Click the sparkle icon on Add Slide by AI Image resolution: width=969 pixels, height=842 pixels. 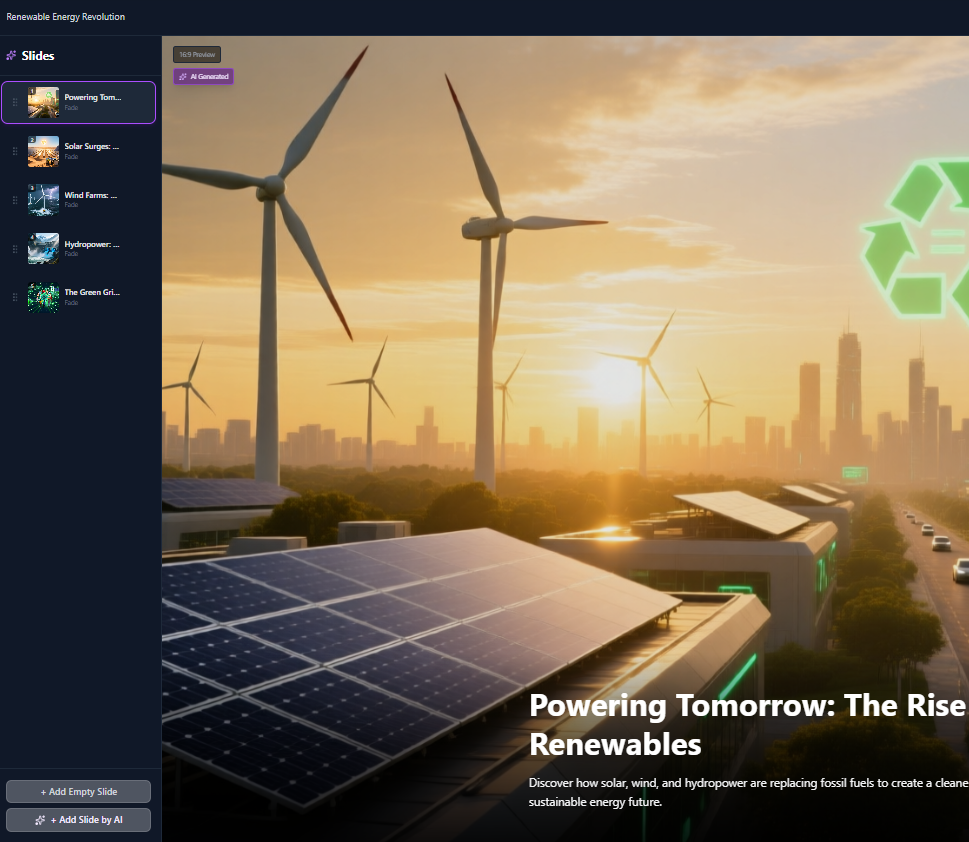pos(40,820)
